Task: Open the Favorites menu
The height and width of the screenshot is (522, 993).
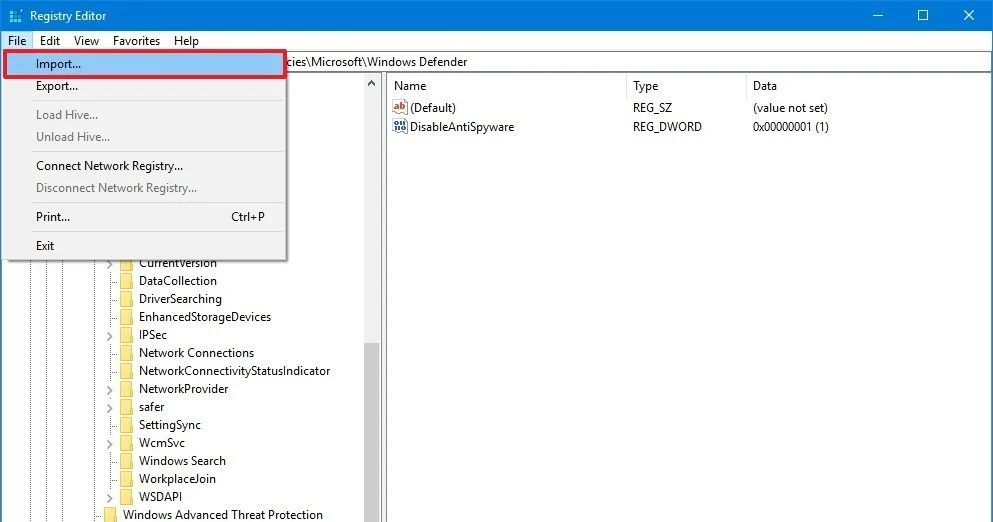Action: coord(136,41)
